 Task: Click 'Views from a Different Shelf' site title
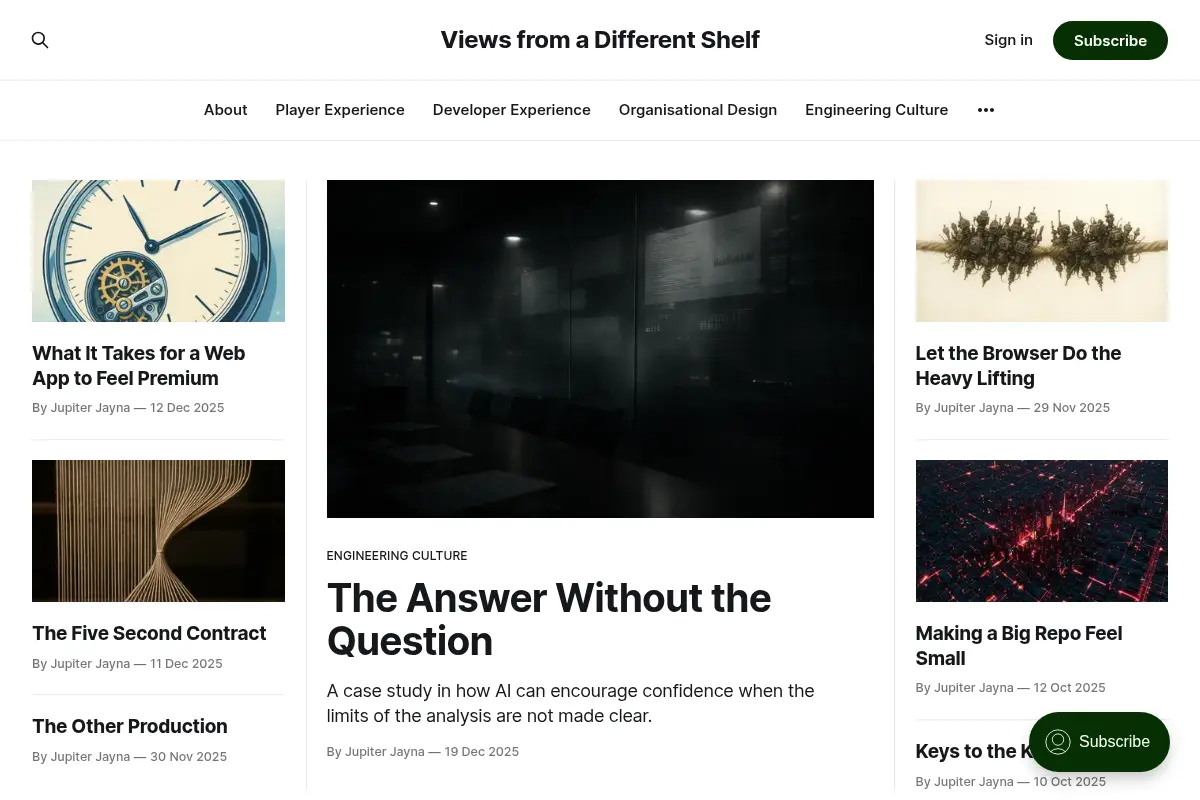600,40
